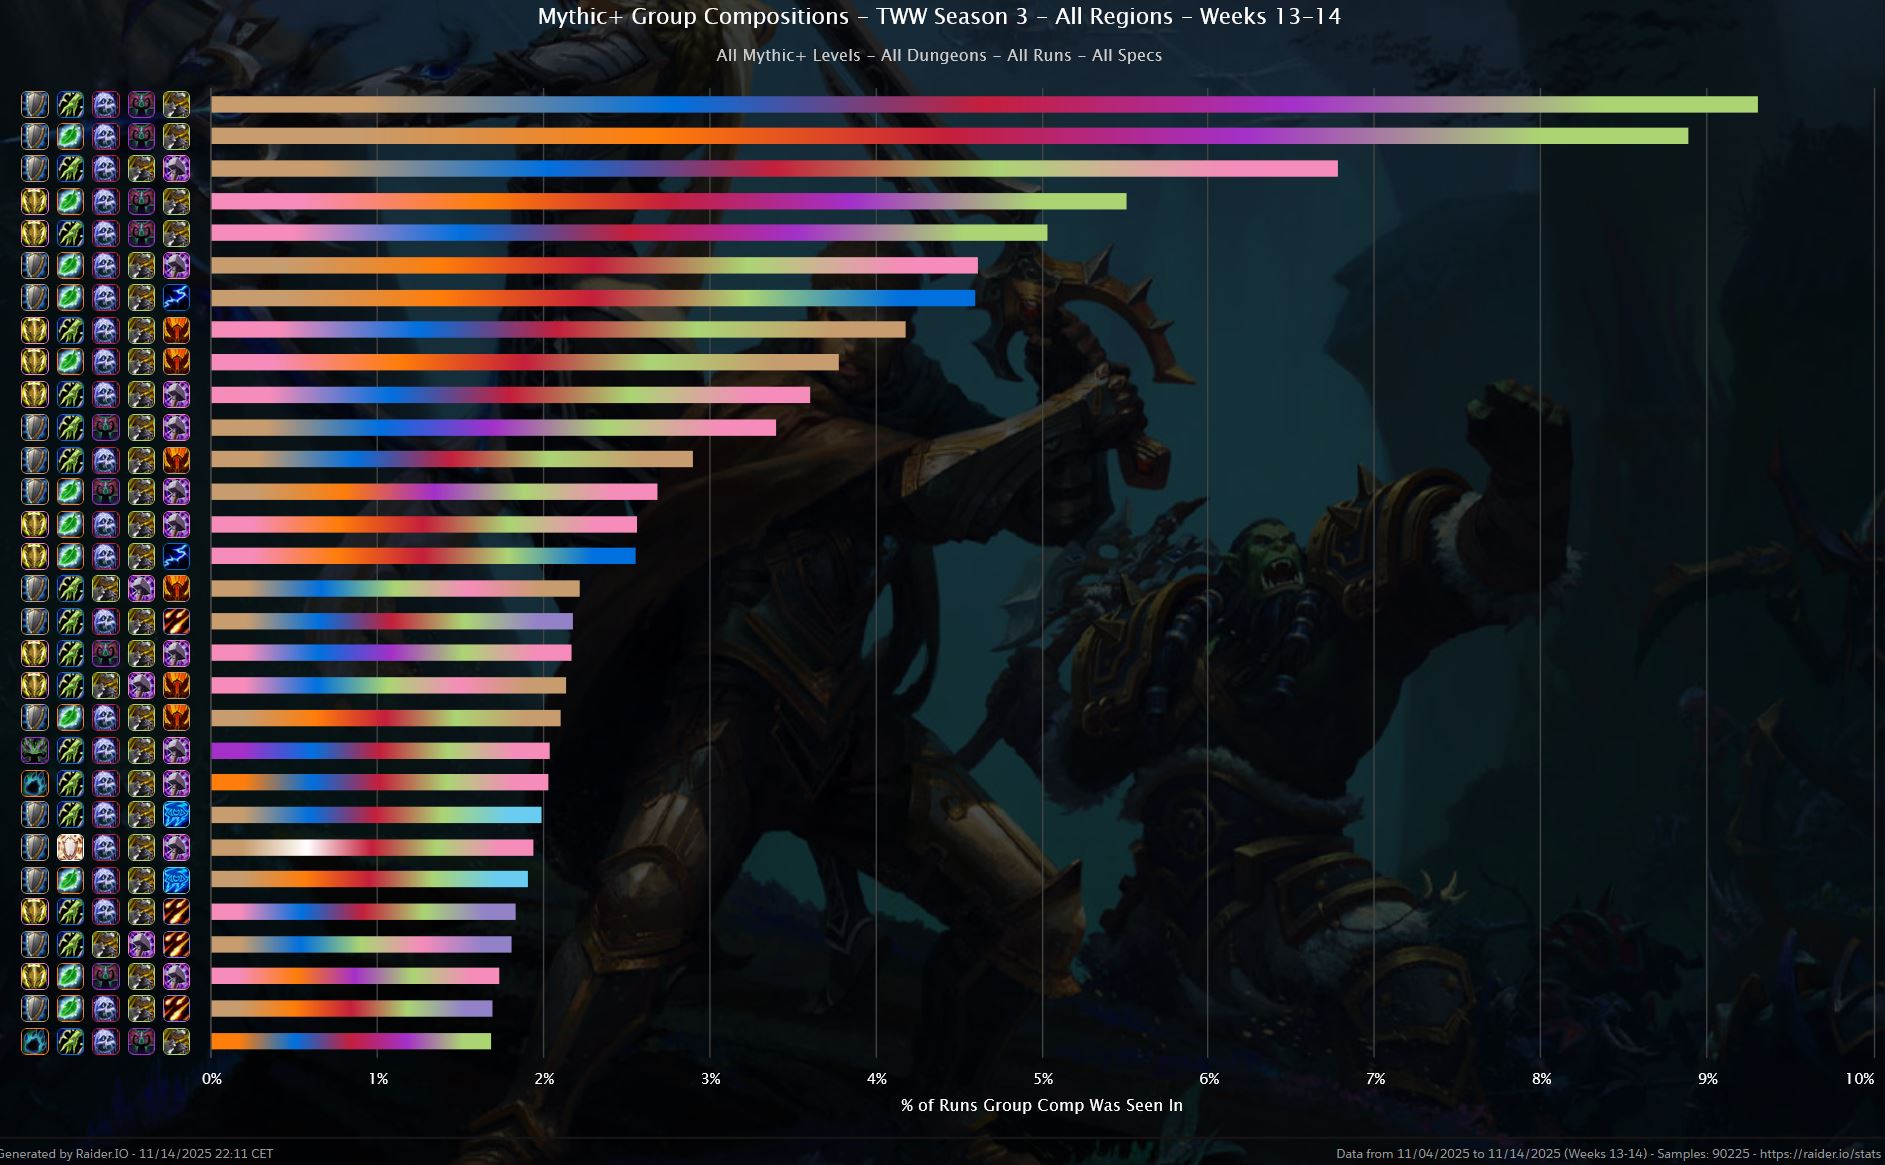Select the gray shield icon in the top row
Screen dimensions: 1885x1165
(x=35, y=104)
